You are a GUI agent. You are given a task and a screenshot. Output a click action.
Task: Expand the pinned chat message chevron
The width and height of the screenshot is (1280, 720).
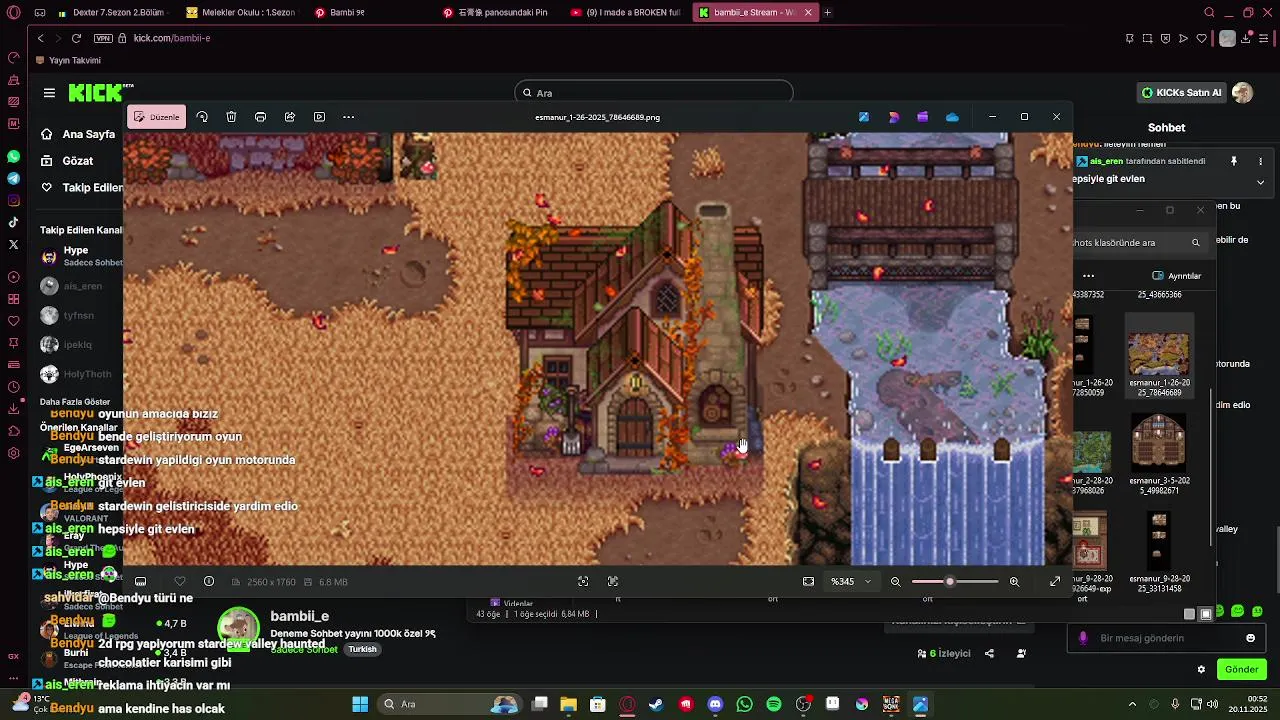pos(1260,182)
